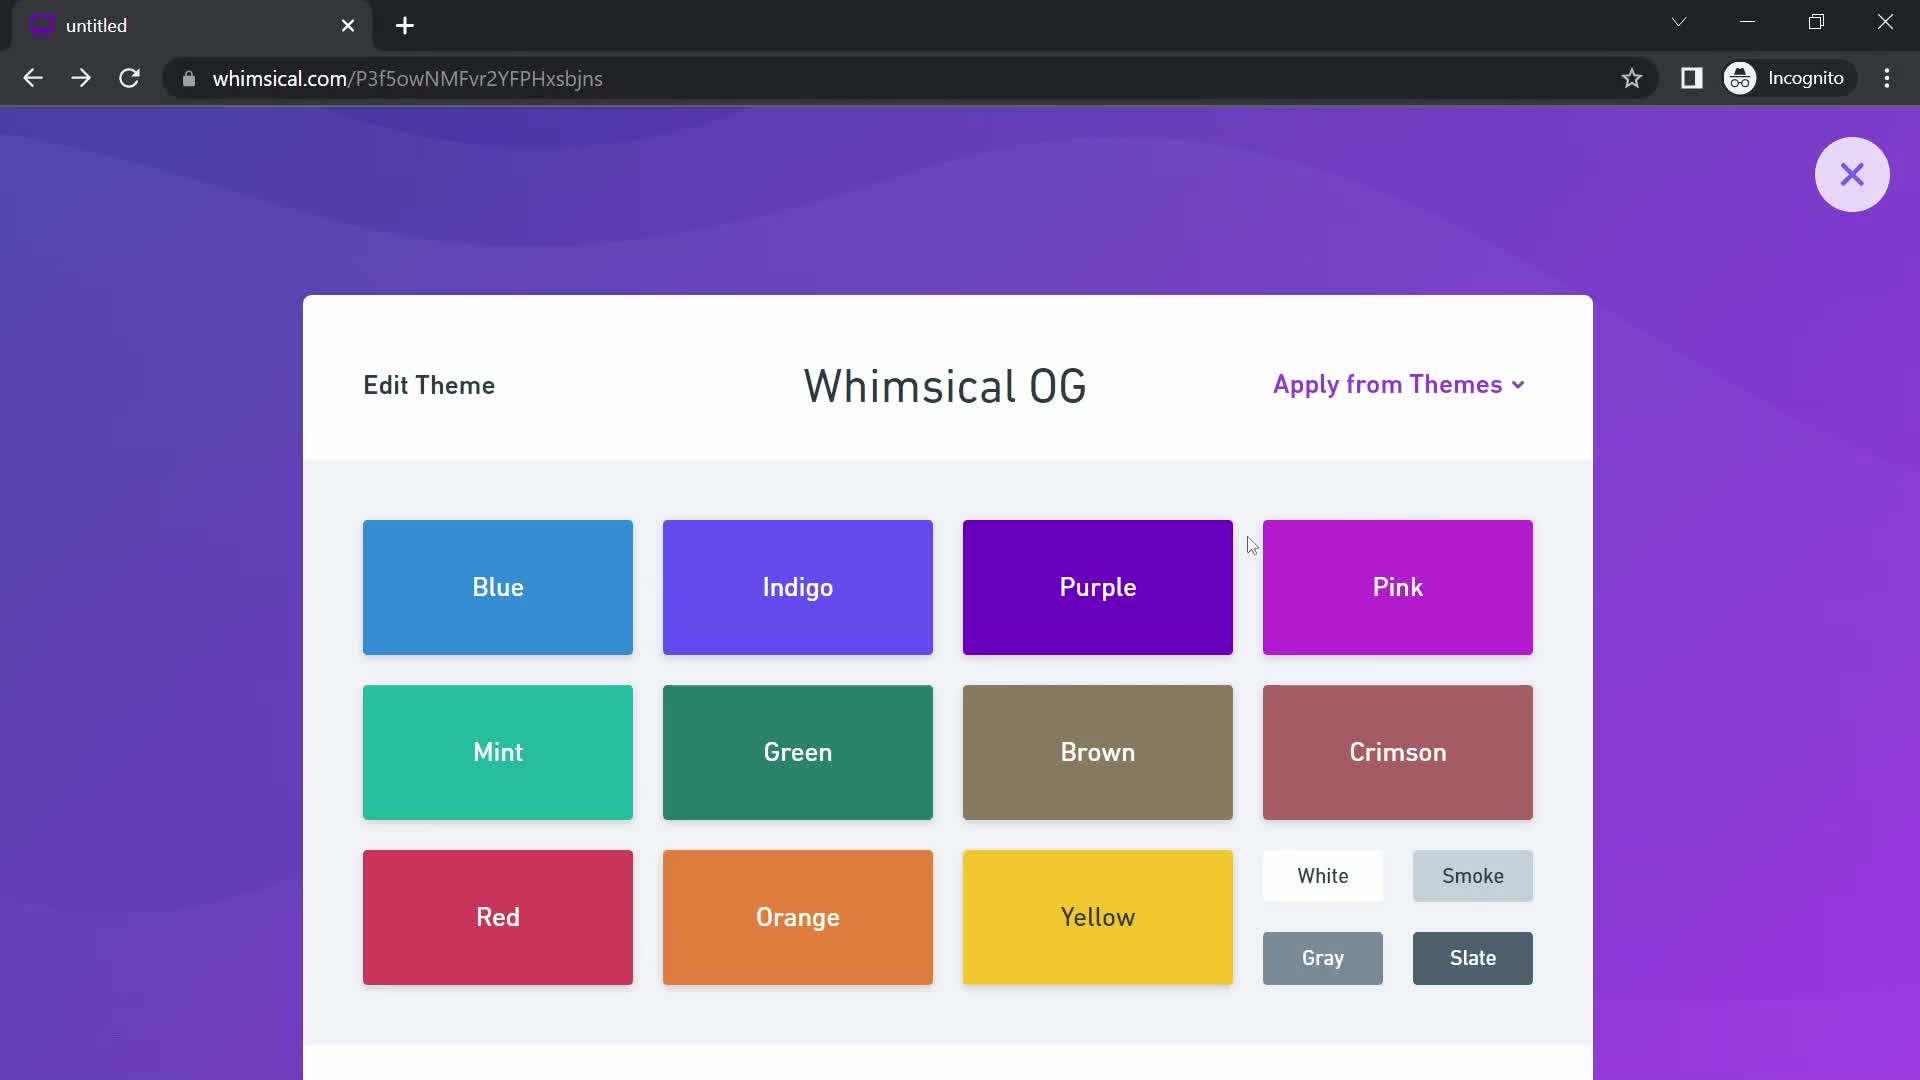
Task: Select the Green theme option
Action: click(x=798, y=752)
